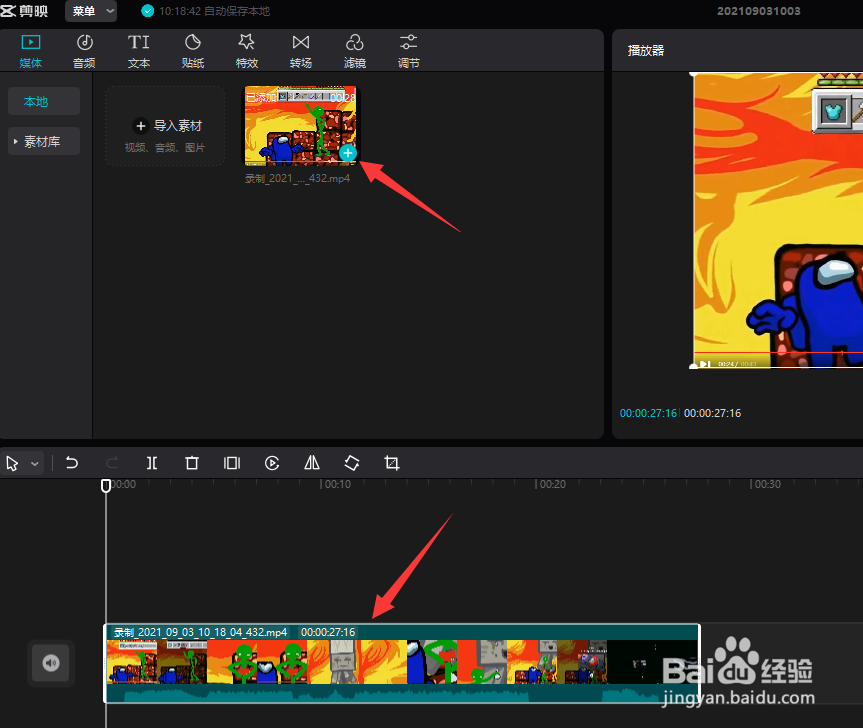This screenshot has width=863, height=728.
Task: Click the crop icon
Action: pyautogui.click(x=391, y=463)
